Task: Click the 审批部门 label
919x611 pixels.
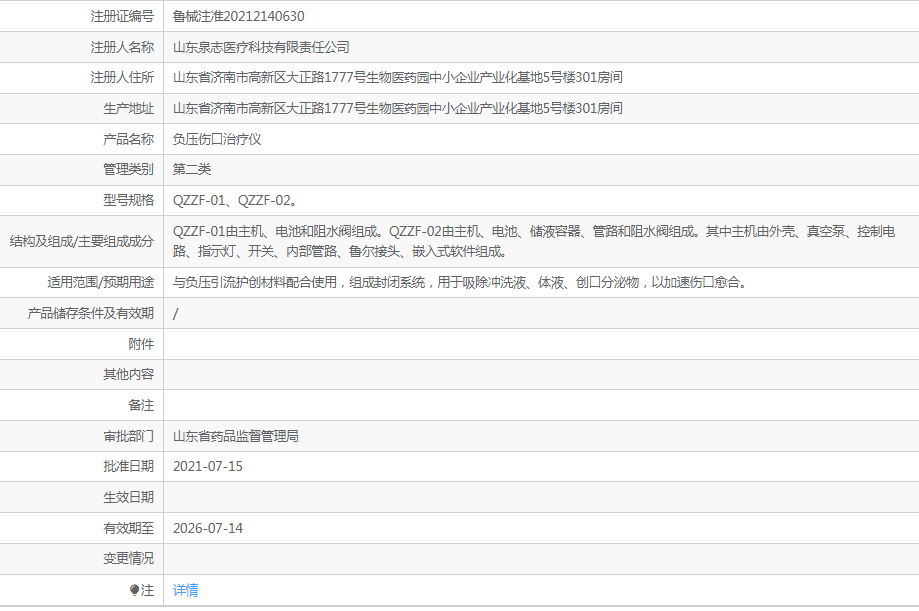Action: 128,436
